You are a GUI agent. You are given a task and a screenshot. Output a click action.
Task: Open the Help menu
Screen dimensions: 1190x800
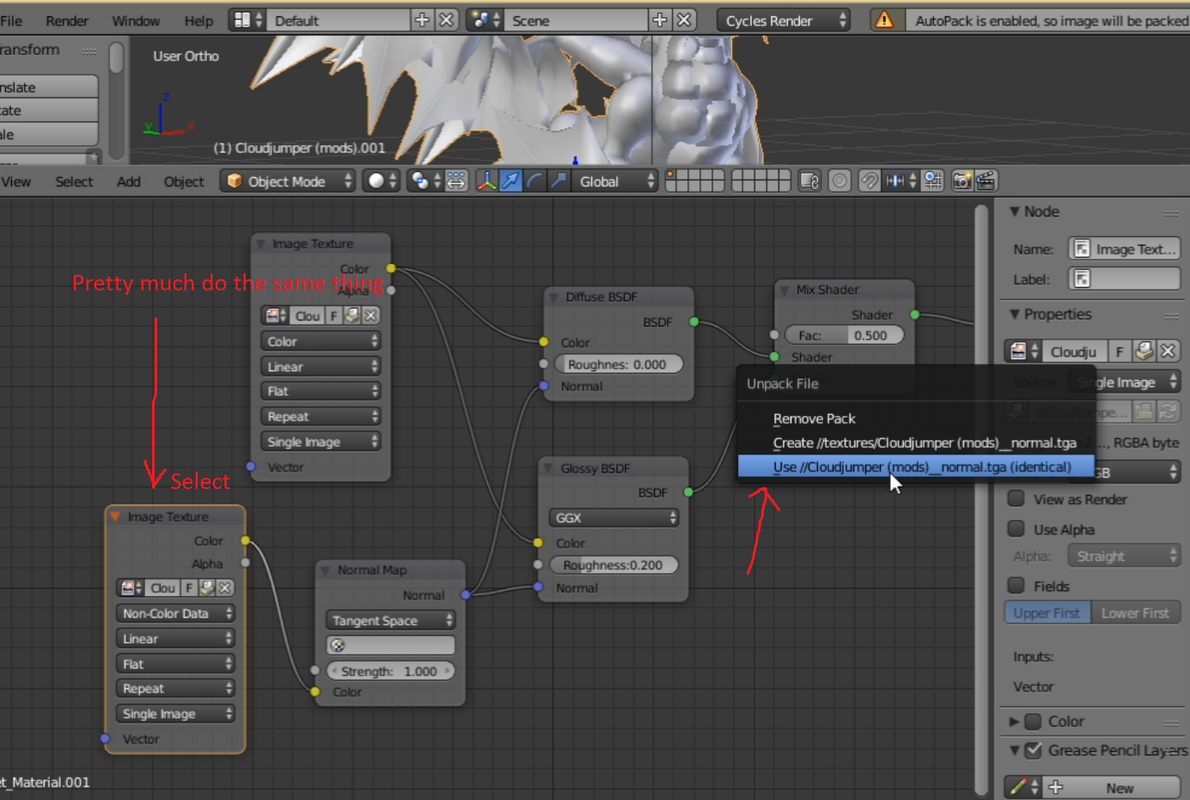[x=199, y=20]
